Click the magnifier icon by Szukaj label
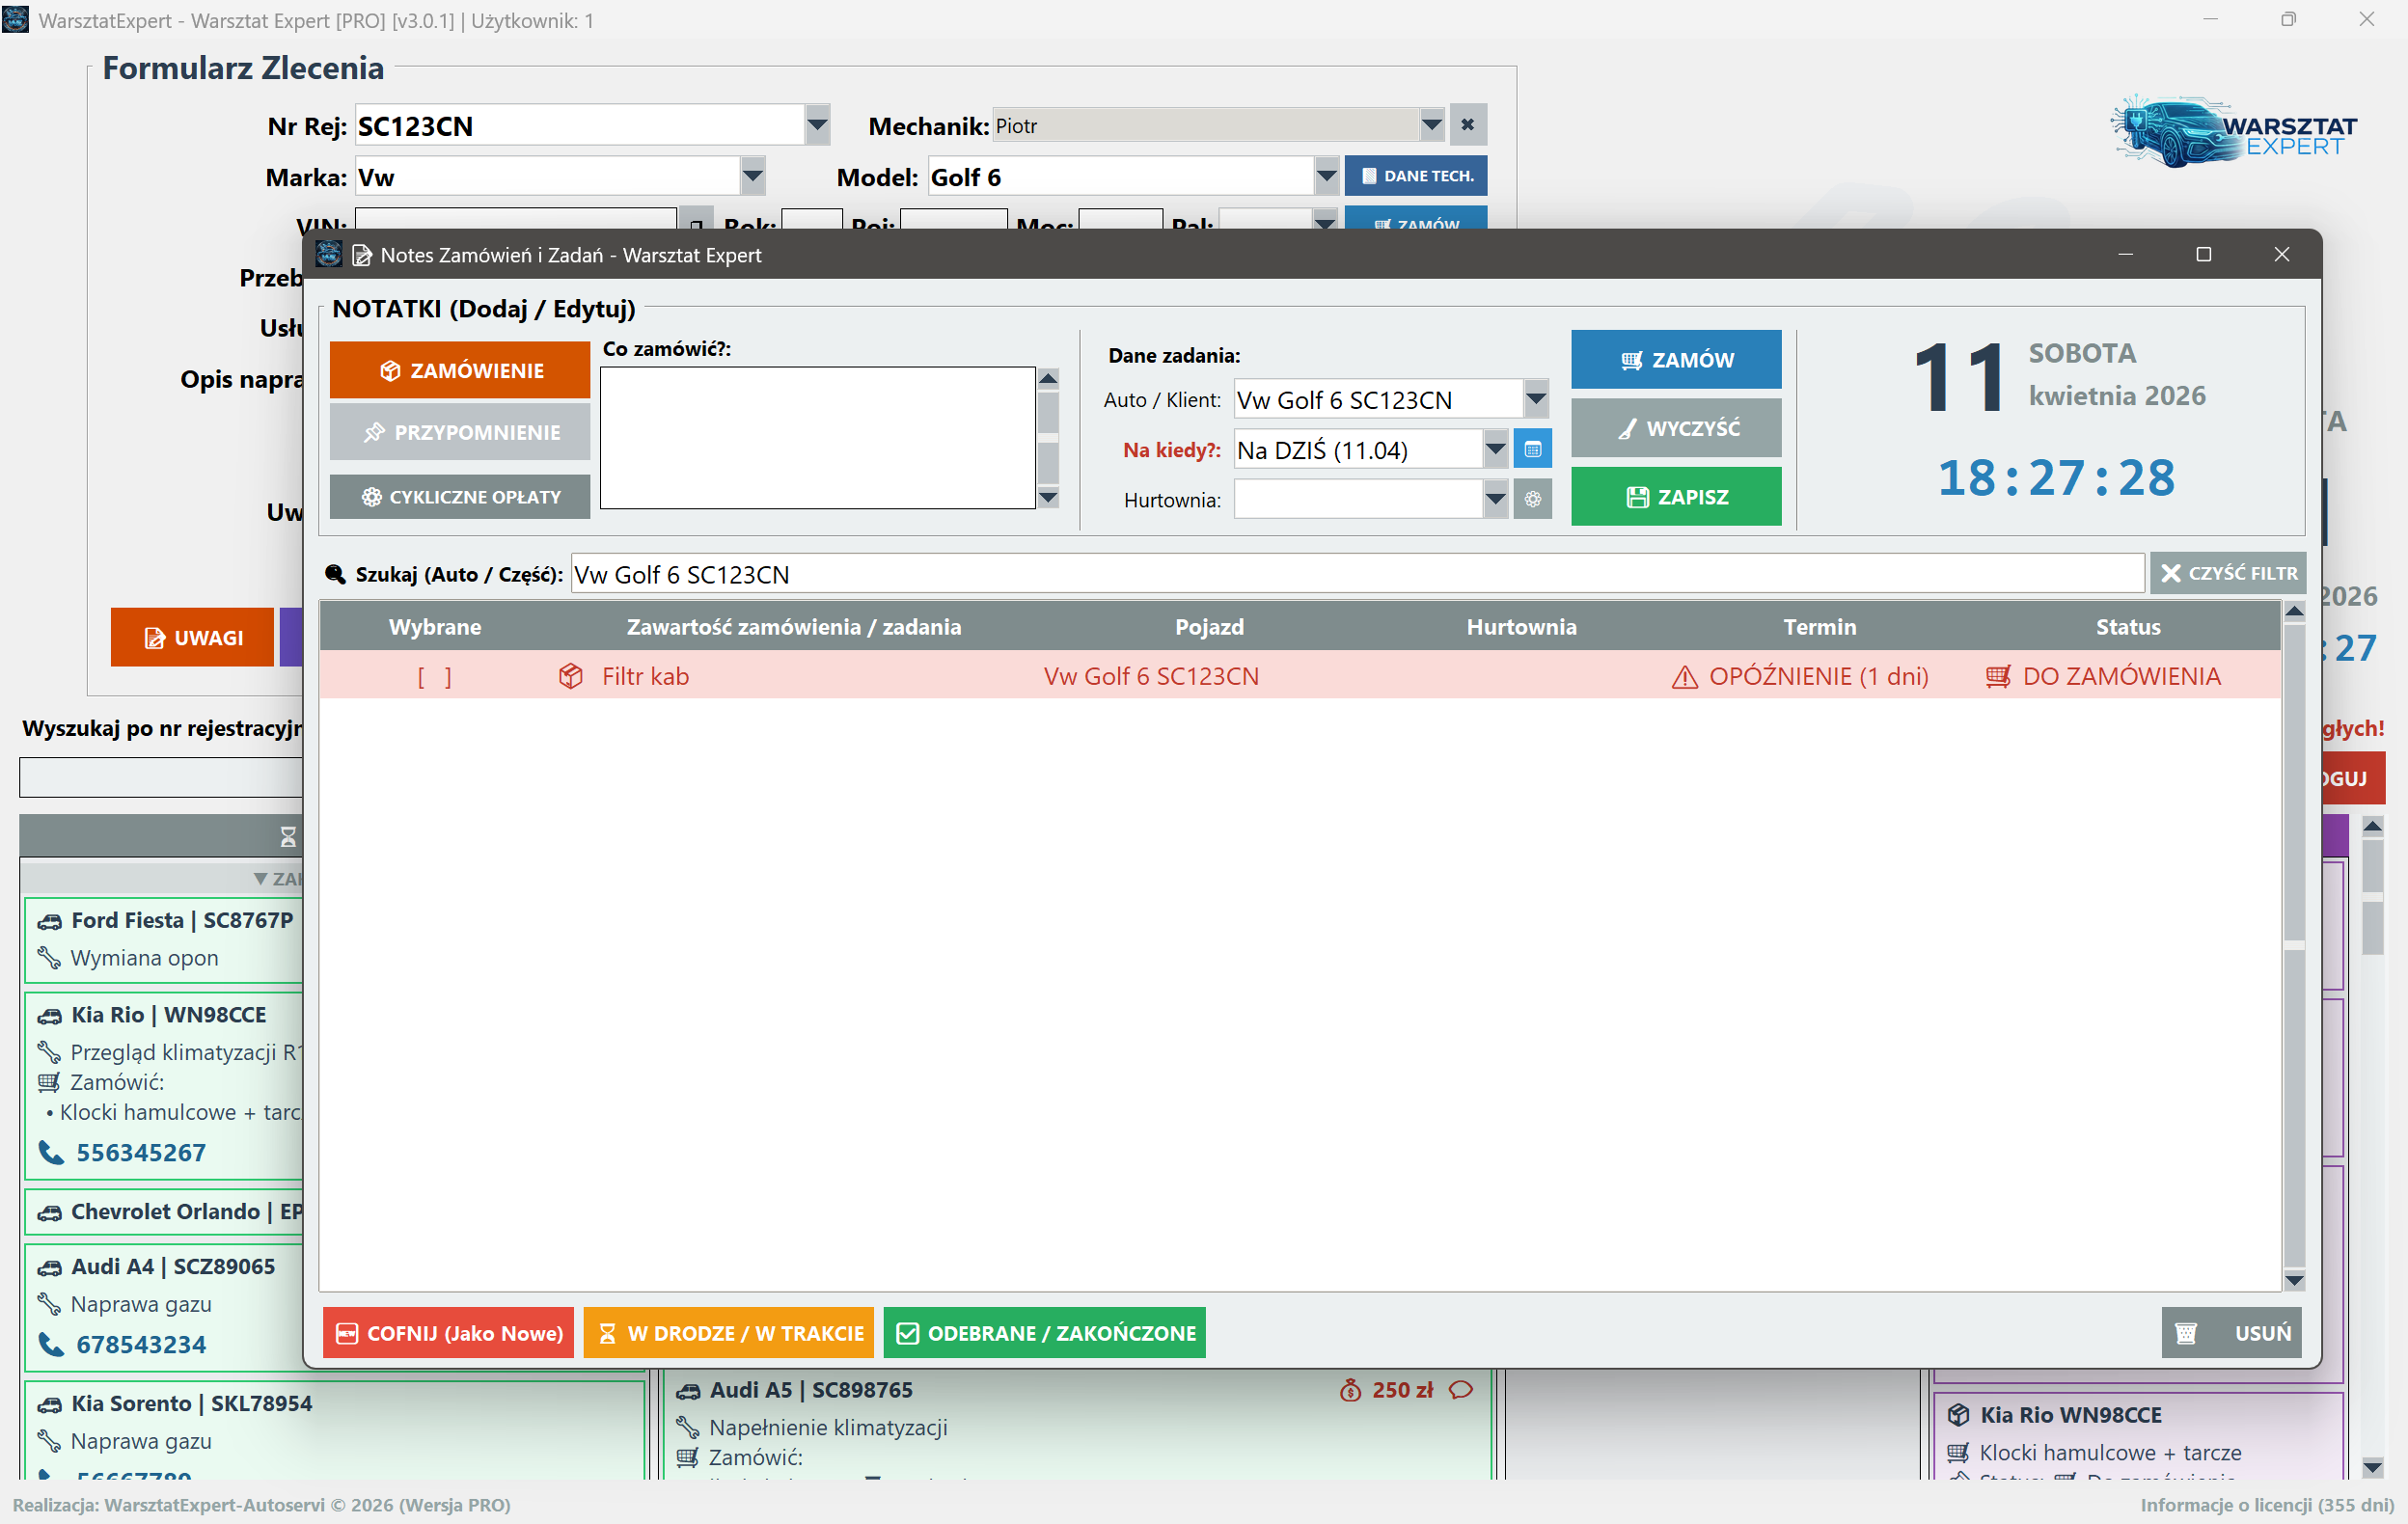 point(336,574)
